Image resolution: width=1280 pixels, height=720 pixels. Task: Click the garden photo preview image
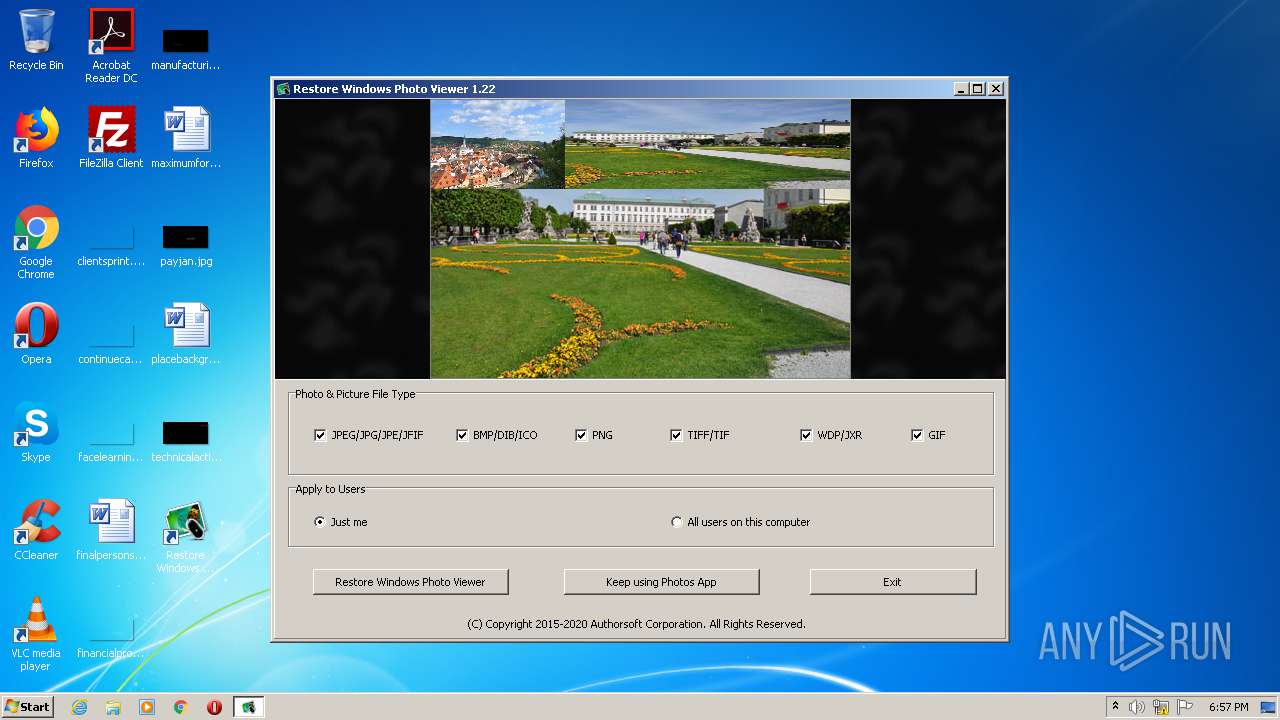pos(640,239)
